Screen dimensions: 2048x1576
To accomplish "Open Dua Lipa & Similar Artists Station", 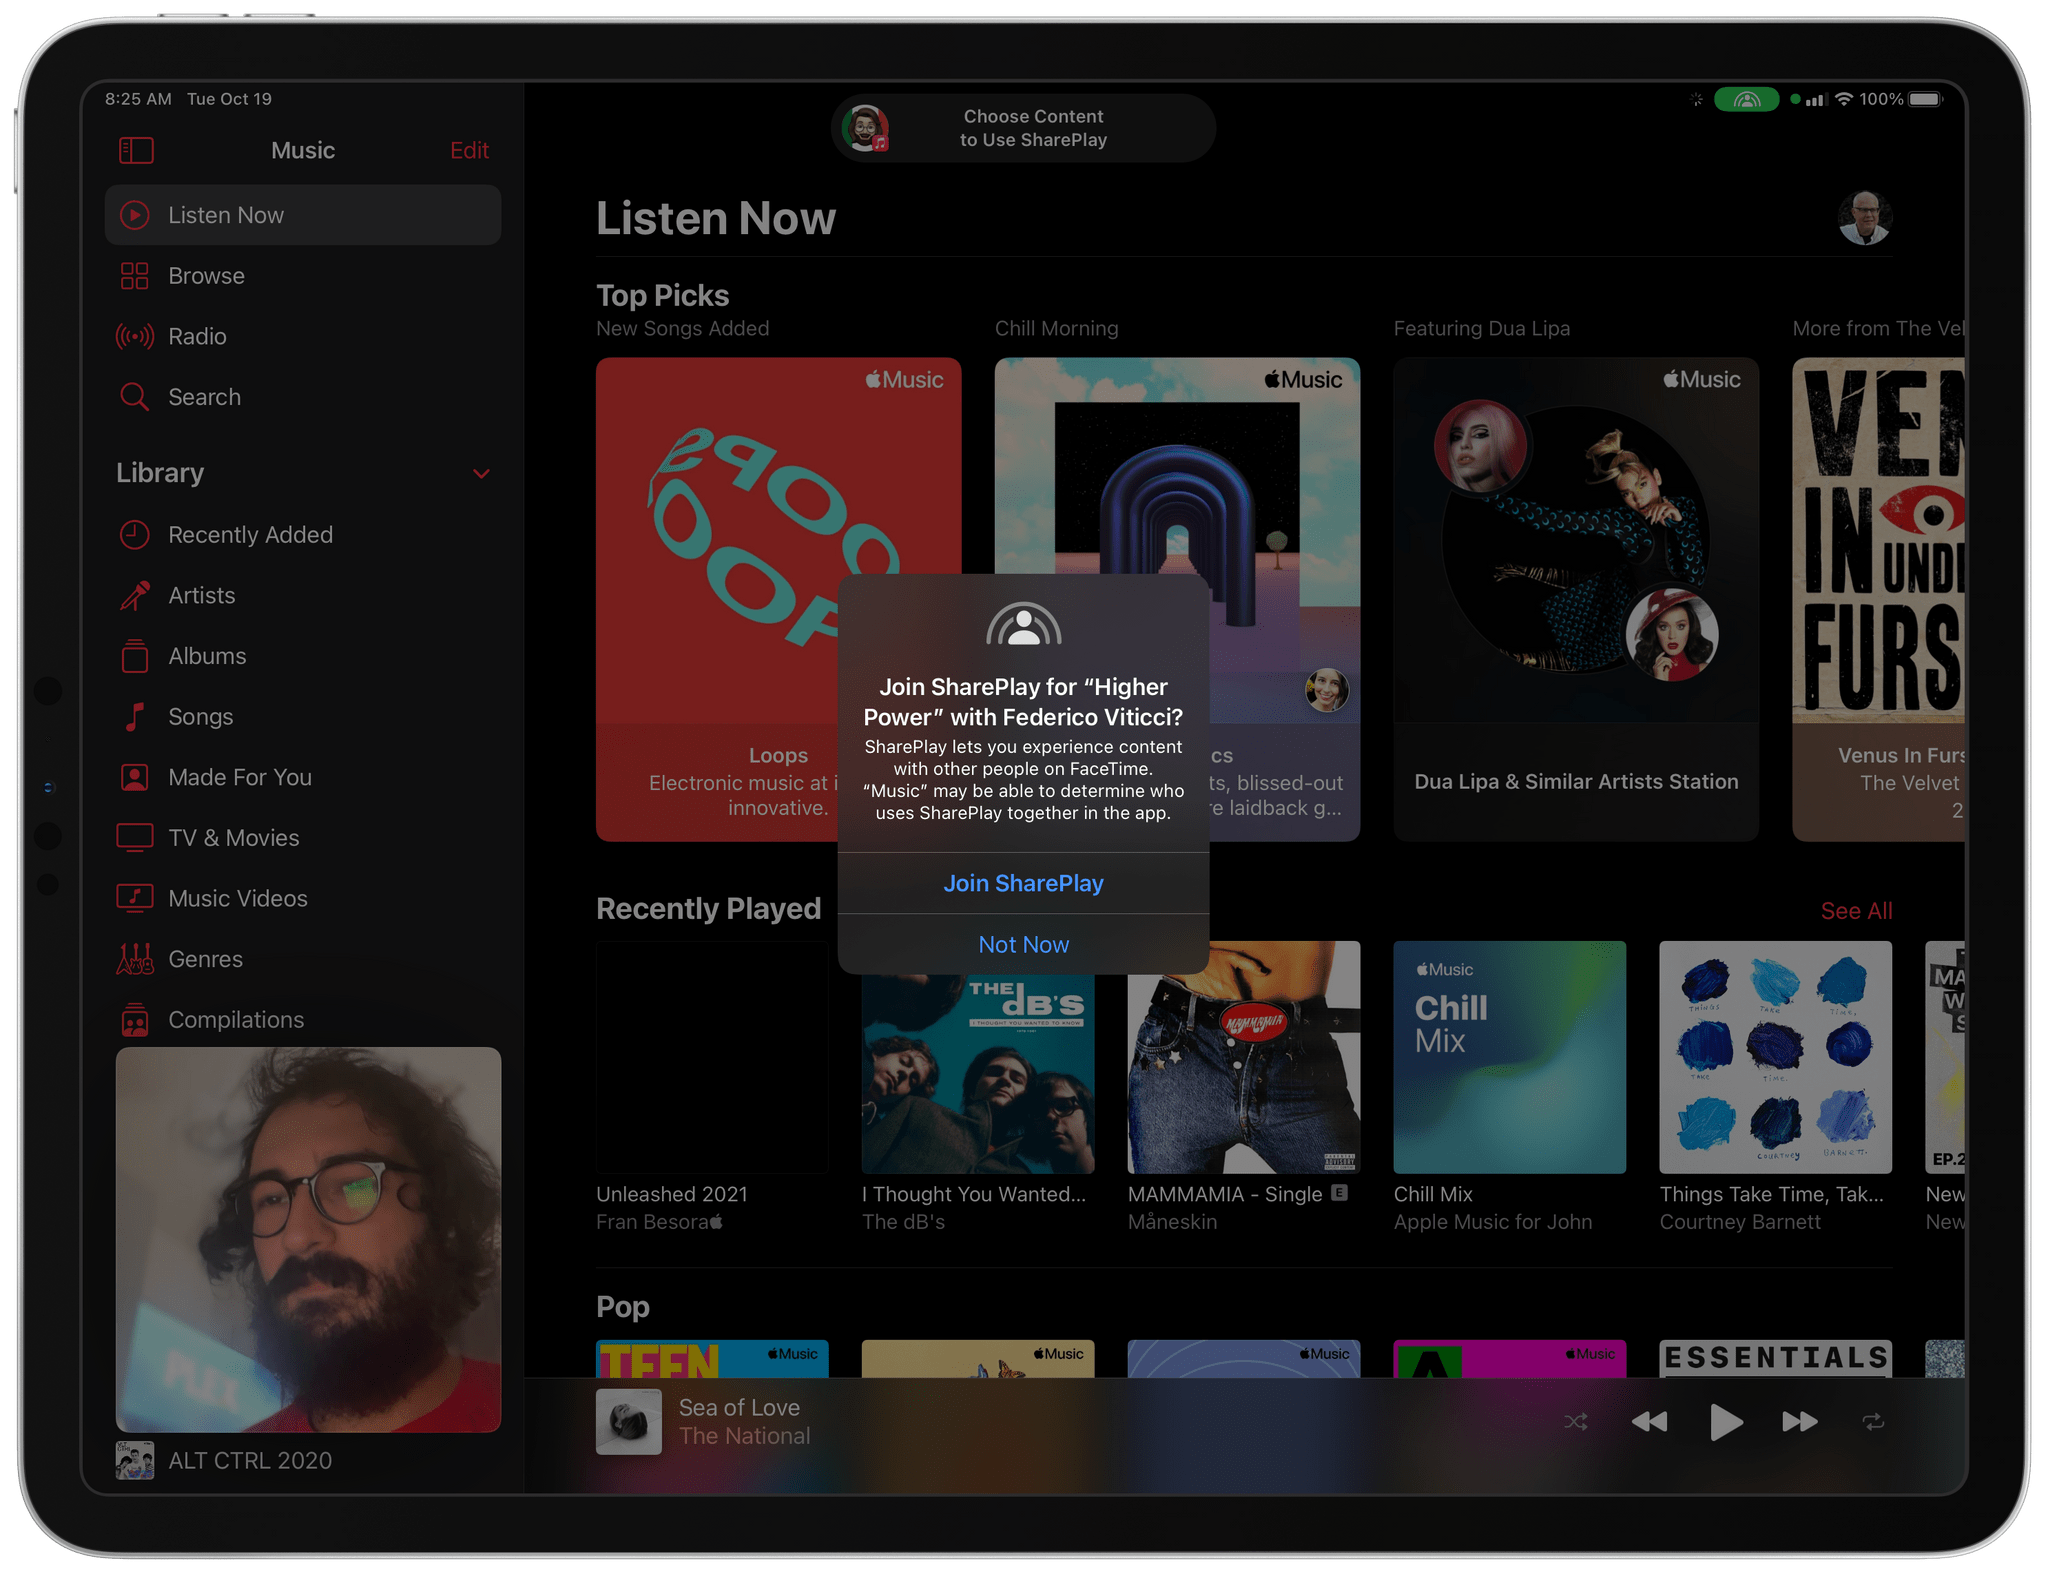I will coord(1576,600).
